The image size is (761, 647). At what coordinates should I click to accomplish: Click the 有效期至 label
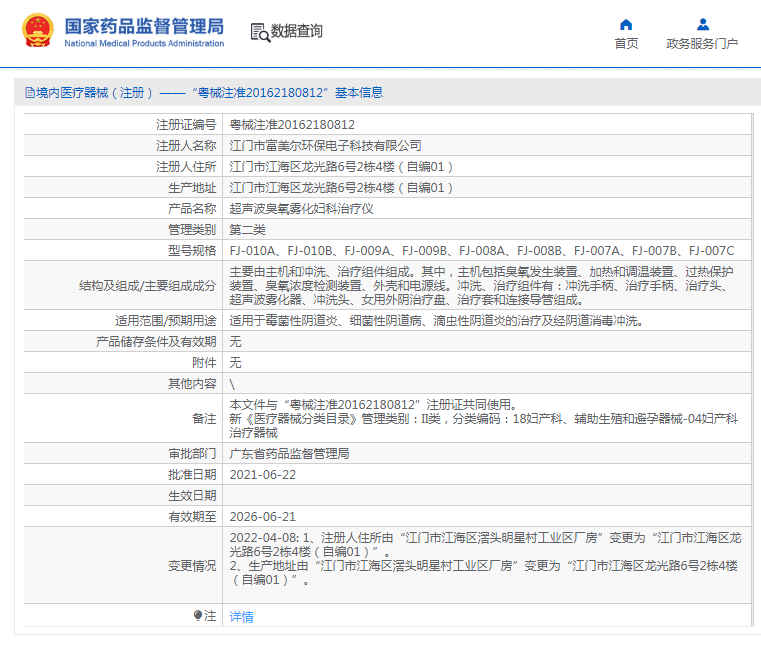pos(192,516)
